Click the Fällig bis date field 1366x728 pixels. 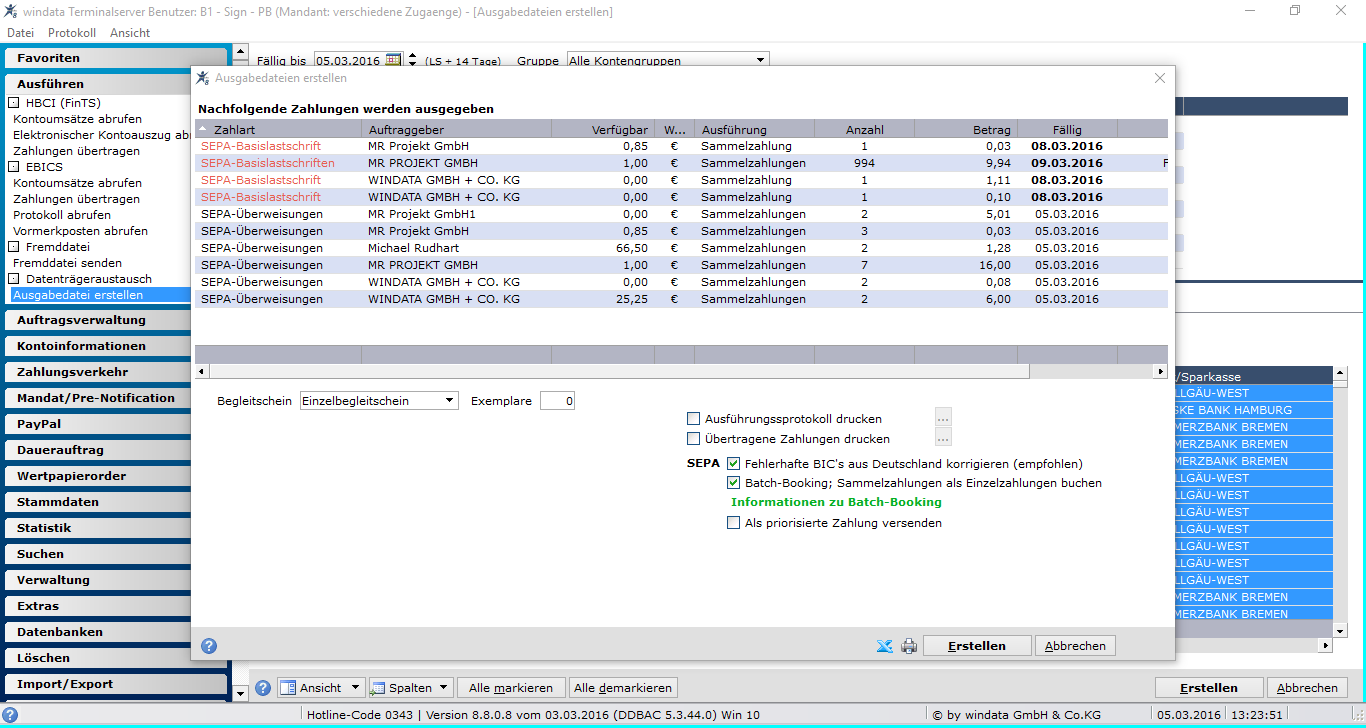coord(350,60)
